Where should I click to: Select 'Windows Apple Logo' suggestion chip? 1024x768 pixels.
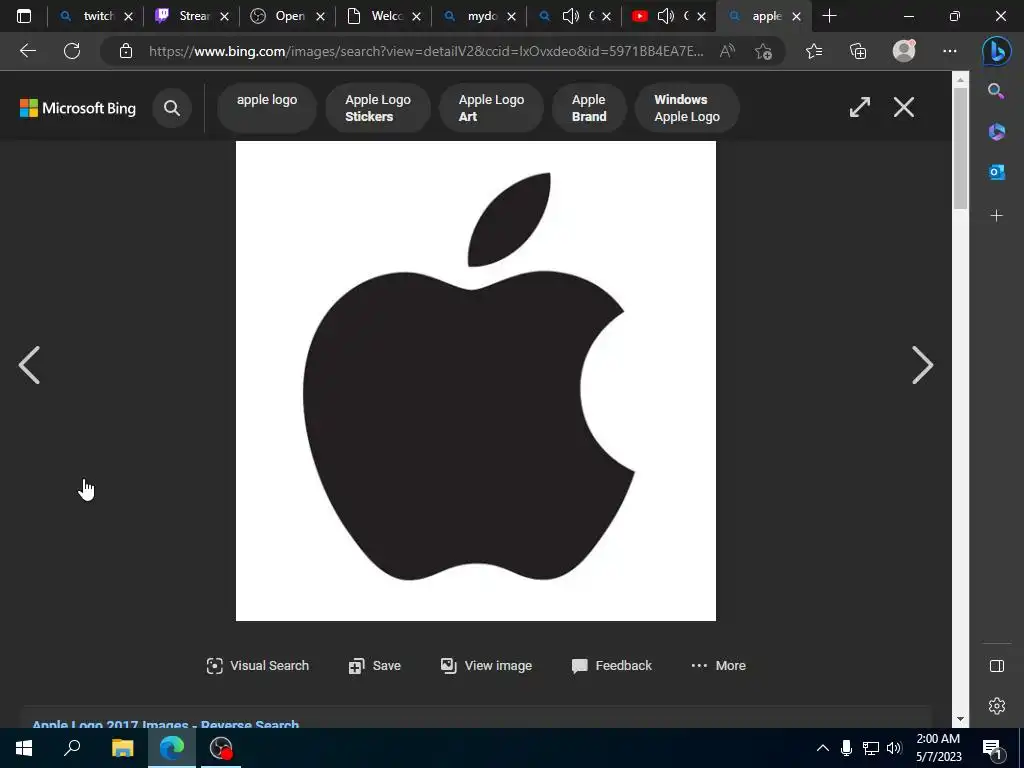coord(687,108)
